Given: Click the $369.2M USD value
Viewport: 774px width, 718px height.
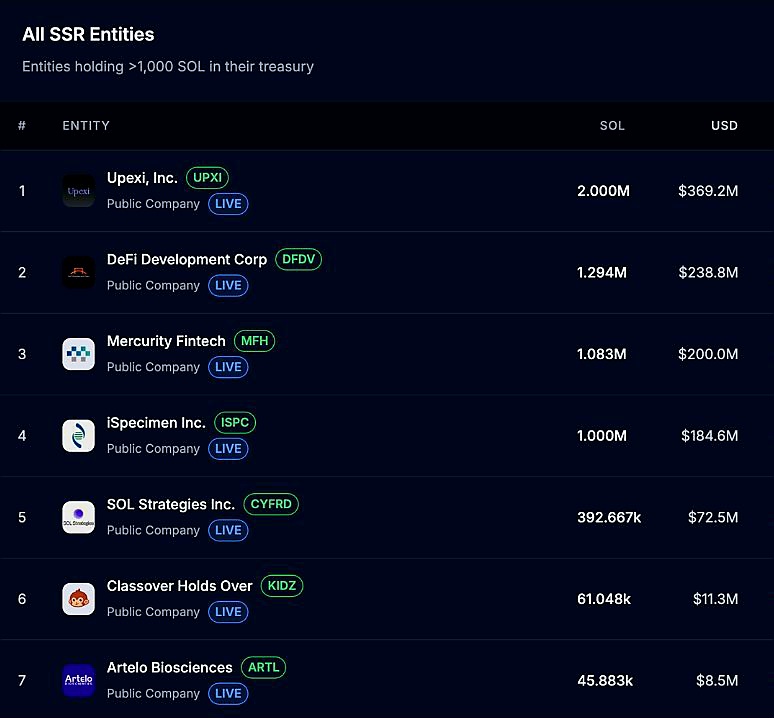Looking at the screenshot, I should (x=708, y=191).
